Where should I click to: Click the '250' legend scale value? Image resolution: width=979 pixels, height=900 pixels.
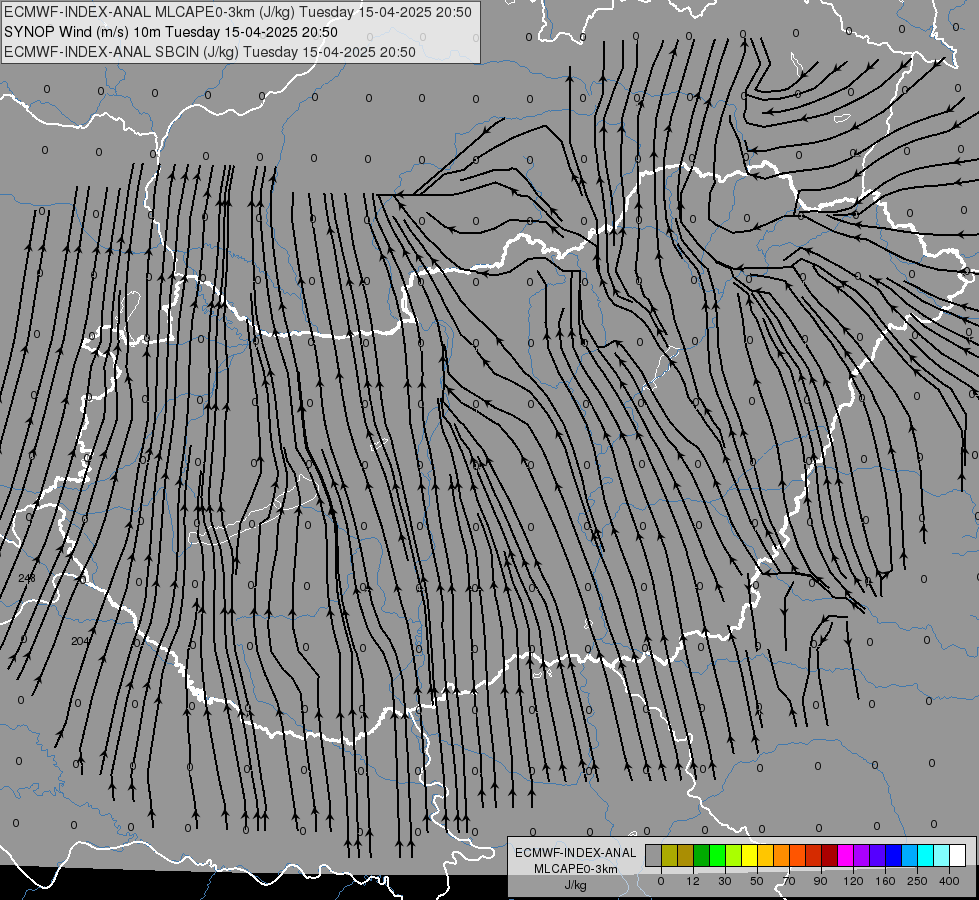click(917, 881)
